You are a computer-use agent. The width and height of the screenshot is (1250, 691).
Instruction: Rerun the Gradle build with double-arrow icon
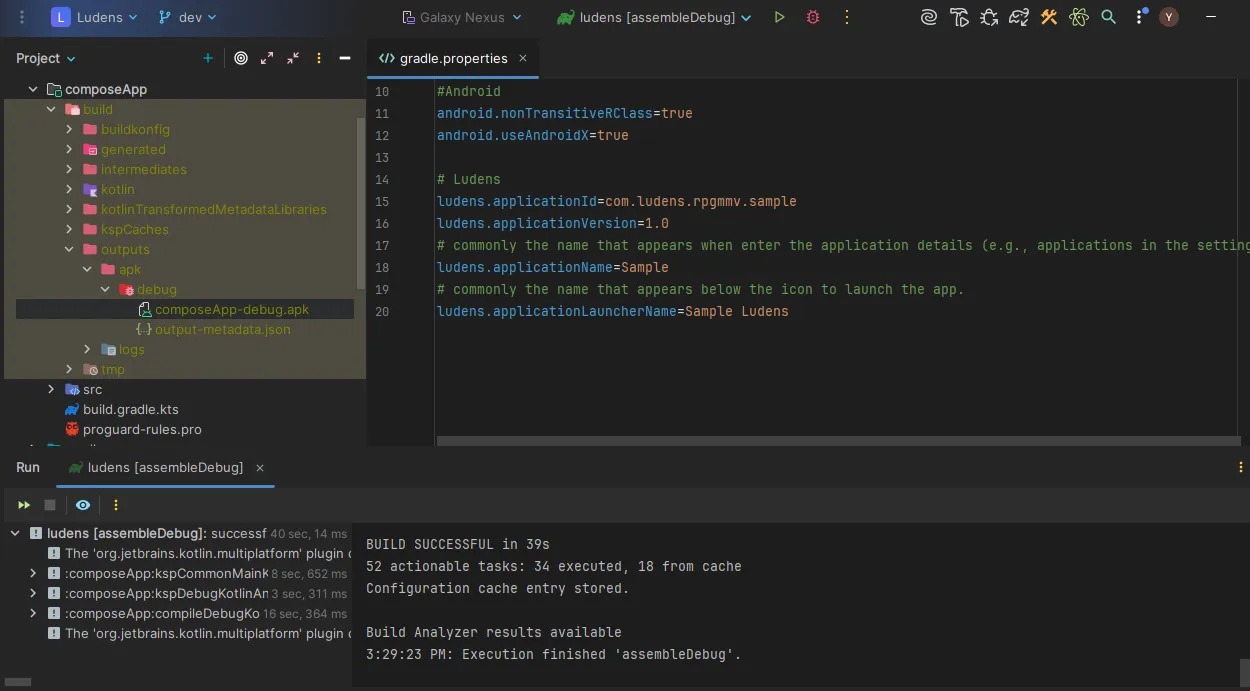coord(24,505)
